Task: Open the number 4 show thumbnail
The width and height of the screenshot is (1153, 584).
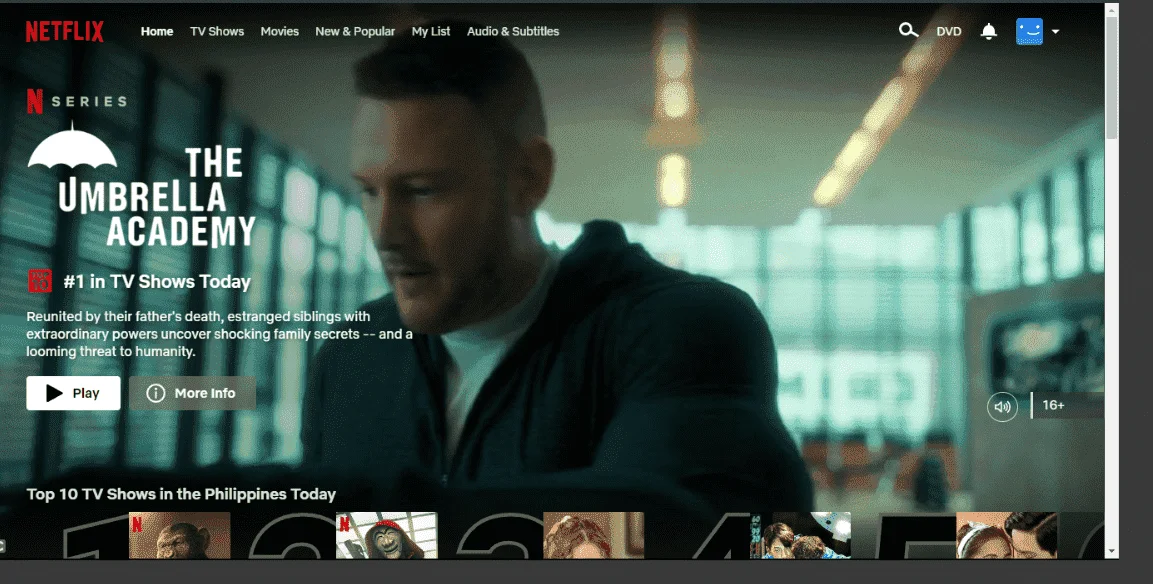Action: 800,535
